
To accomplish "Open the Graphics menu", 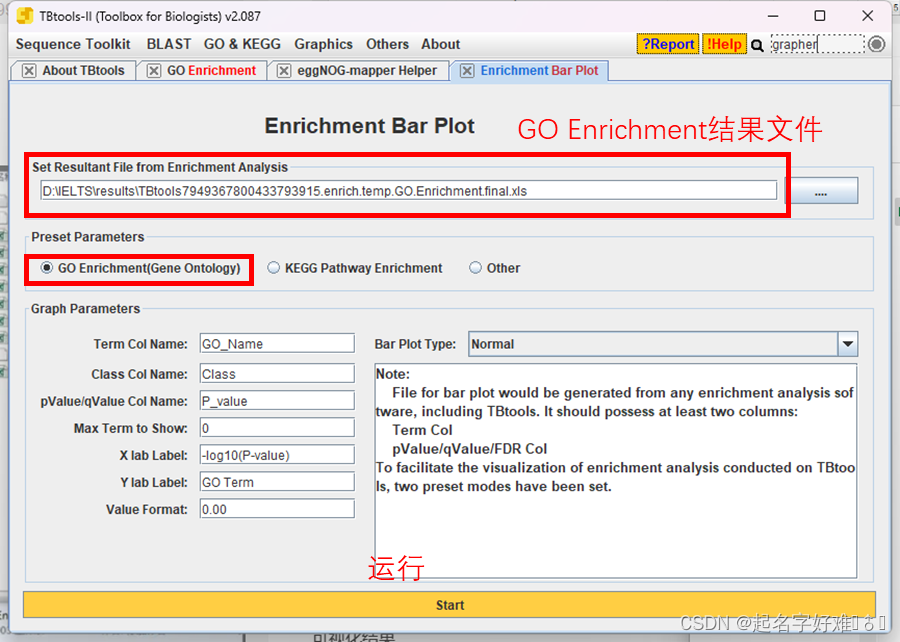I will 323,44.
